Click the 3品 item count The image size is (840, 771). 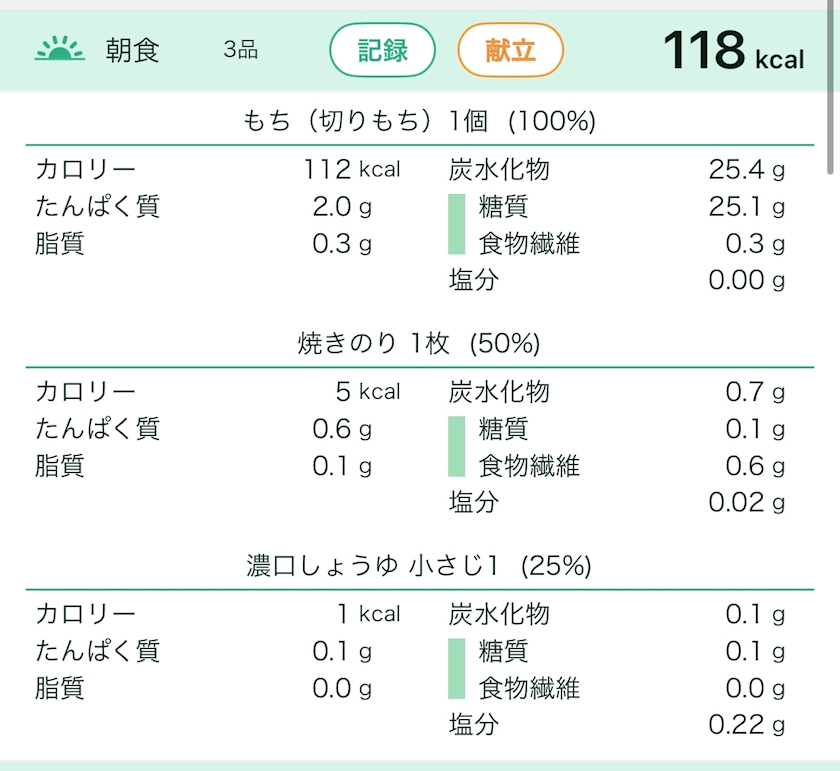click(240, 51)
